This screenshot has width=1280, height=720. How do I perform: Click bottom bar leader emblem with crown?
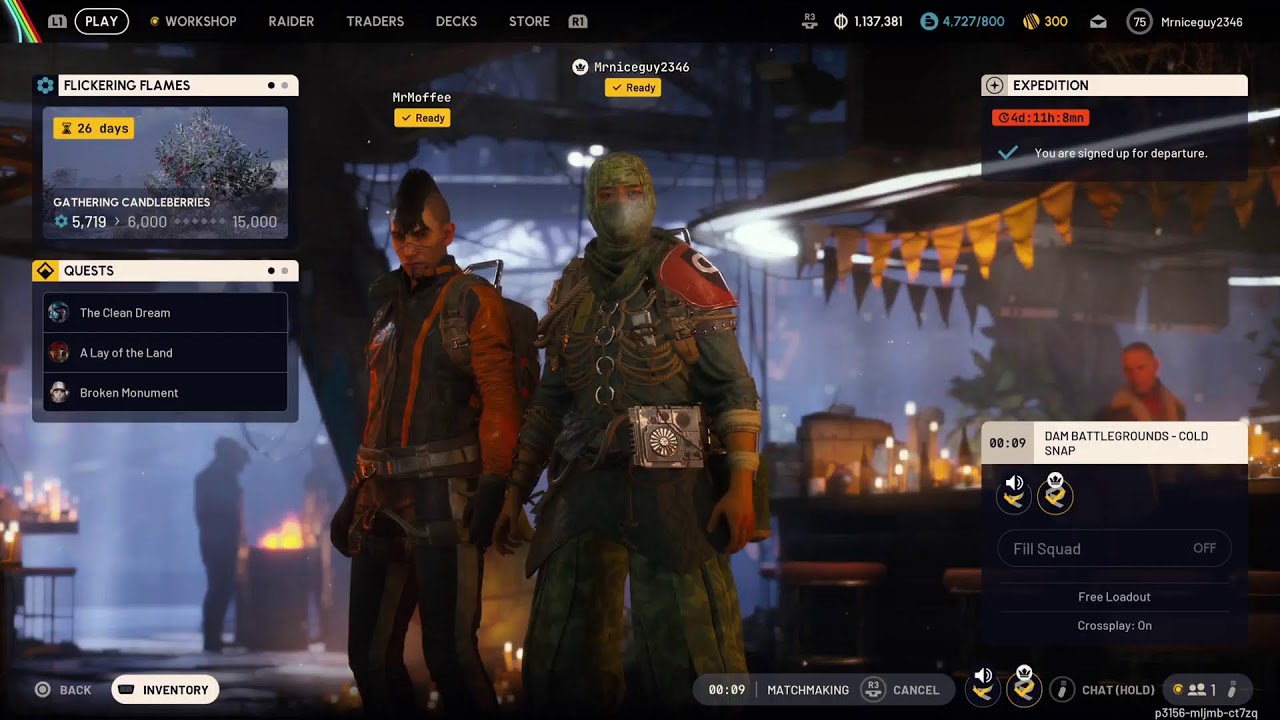click(x=1024, y=687)
